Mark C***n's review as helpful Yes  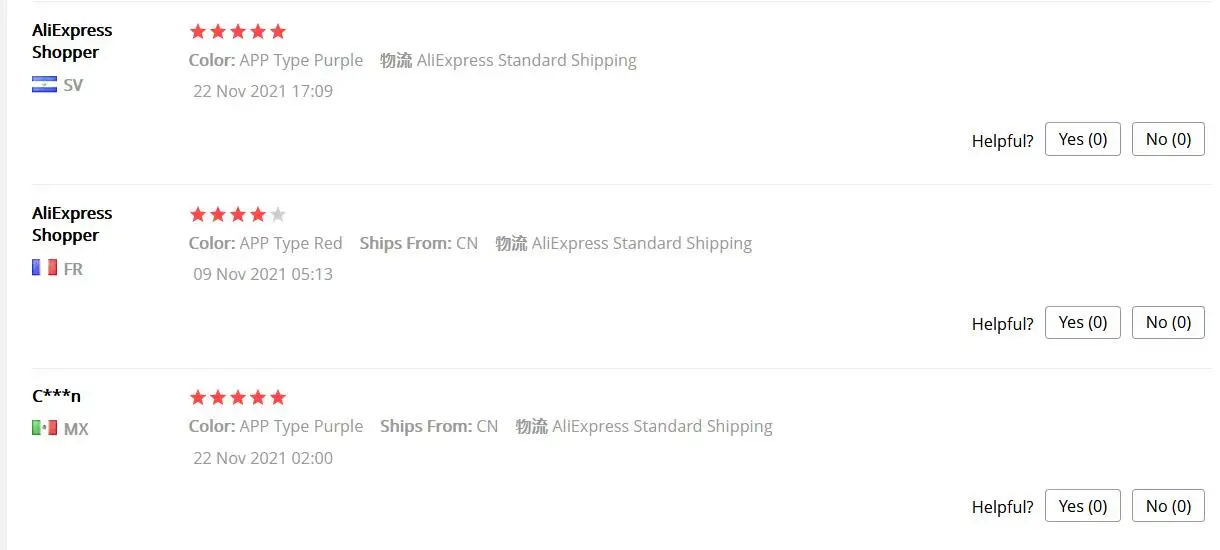click(x=1083, y=506)
